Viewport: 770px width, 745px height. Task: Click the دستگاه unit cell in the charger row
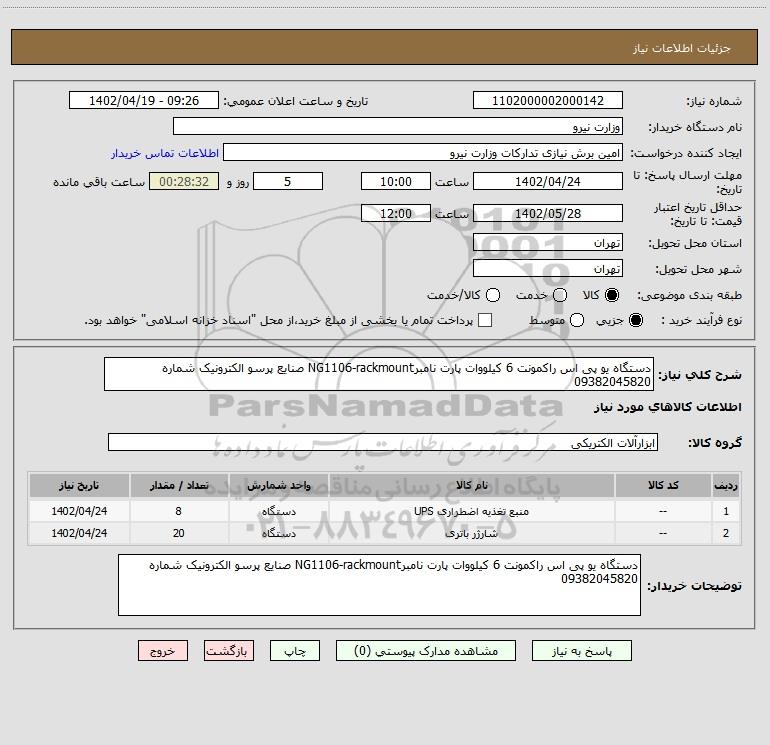[278, 533]
